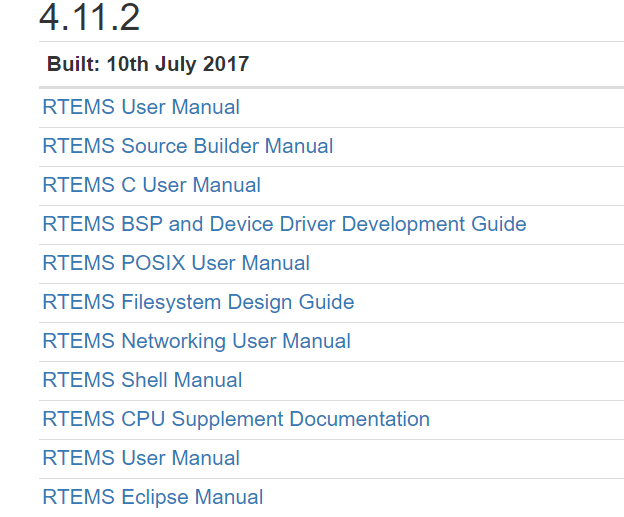Go to RTEMS POSIX User Manual
Image resolution: width=624 pixels, height=517 pixels.
click(x=176, y=263)
